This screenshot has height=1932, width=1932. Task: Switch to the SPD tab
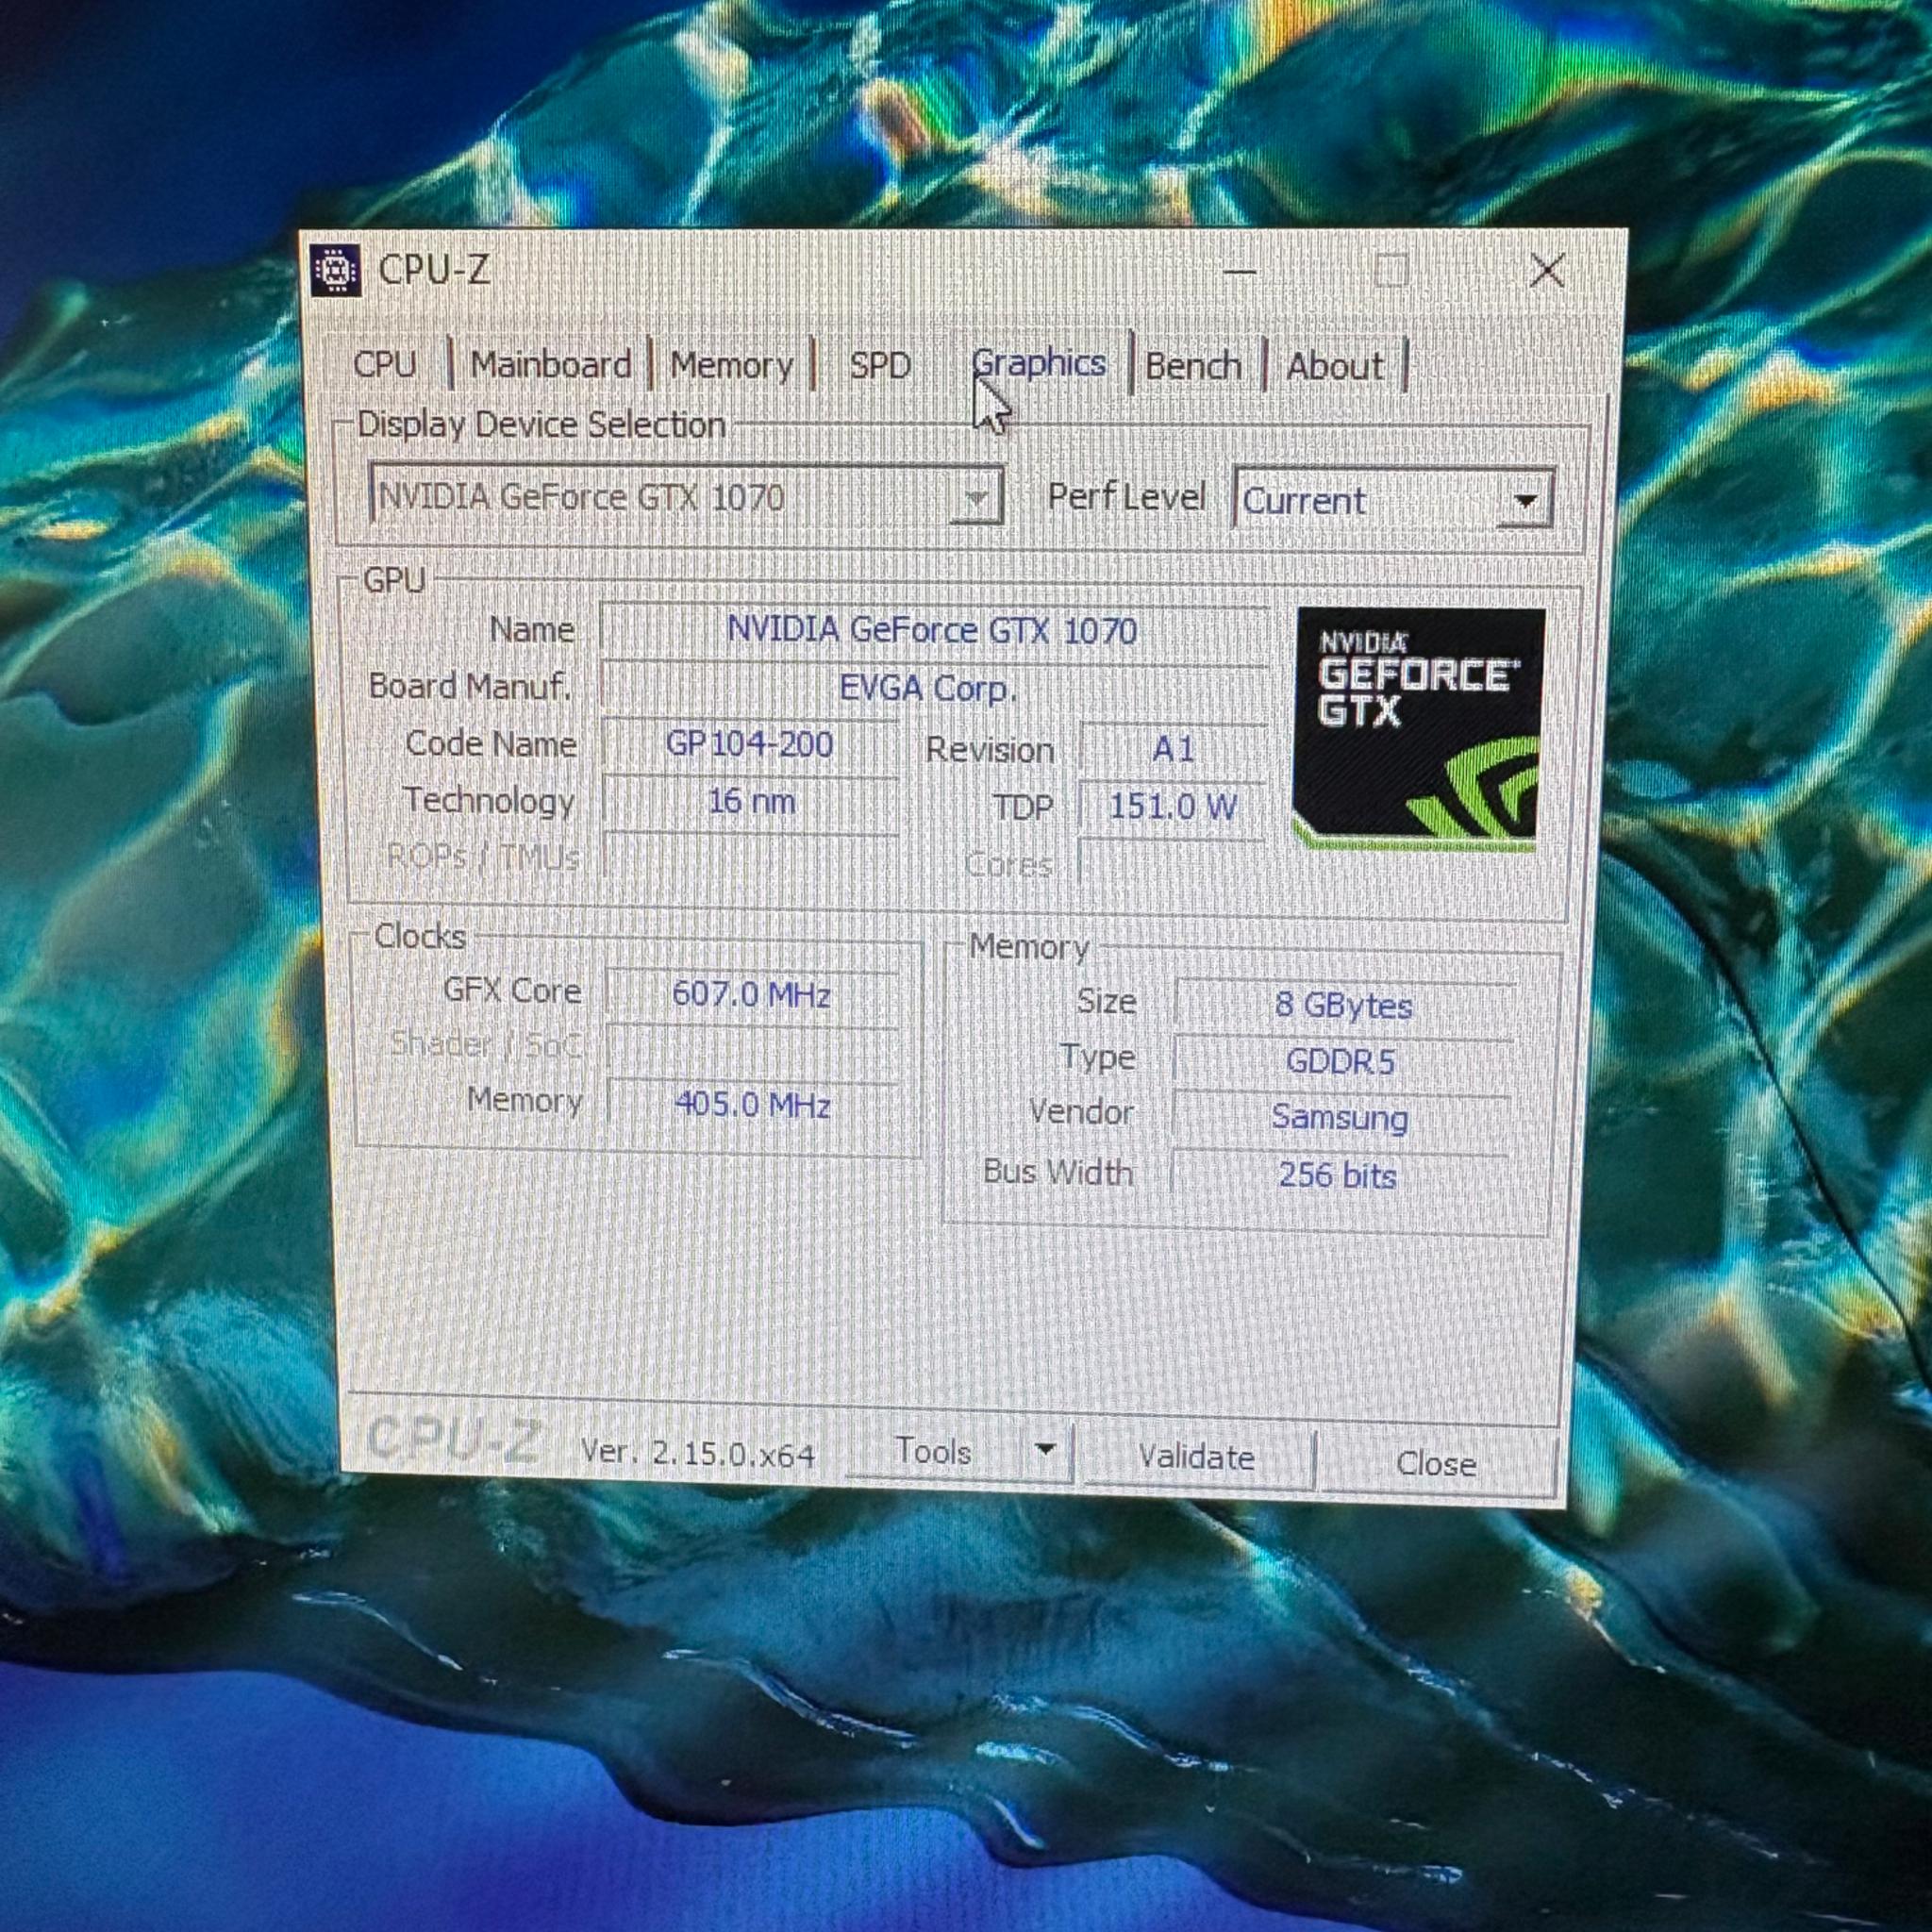click(879, 365)
